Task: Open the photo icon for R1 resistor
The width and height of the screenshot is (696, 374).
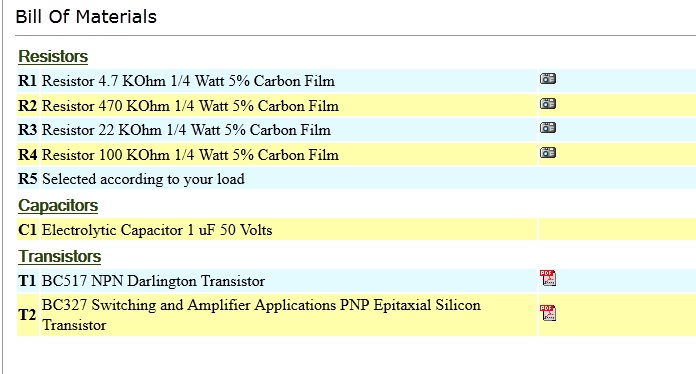Action: [x=548, y=79]
